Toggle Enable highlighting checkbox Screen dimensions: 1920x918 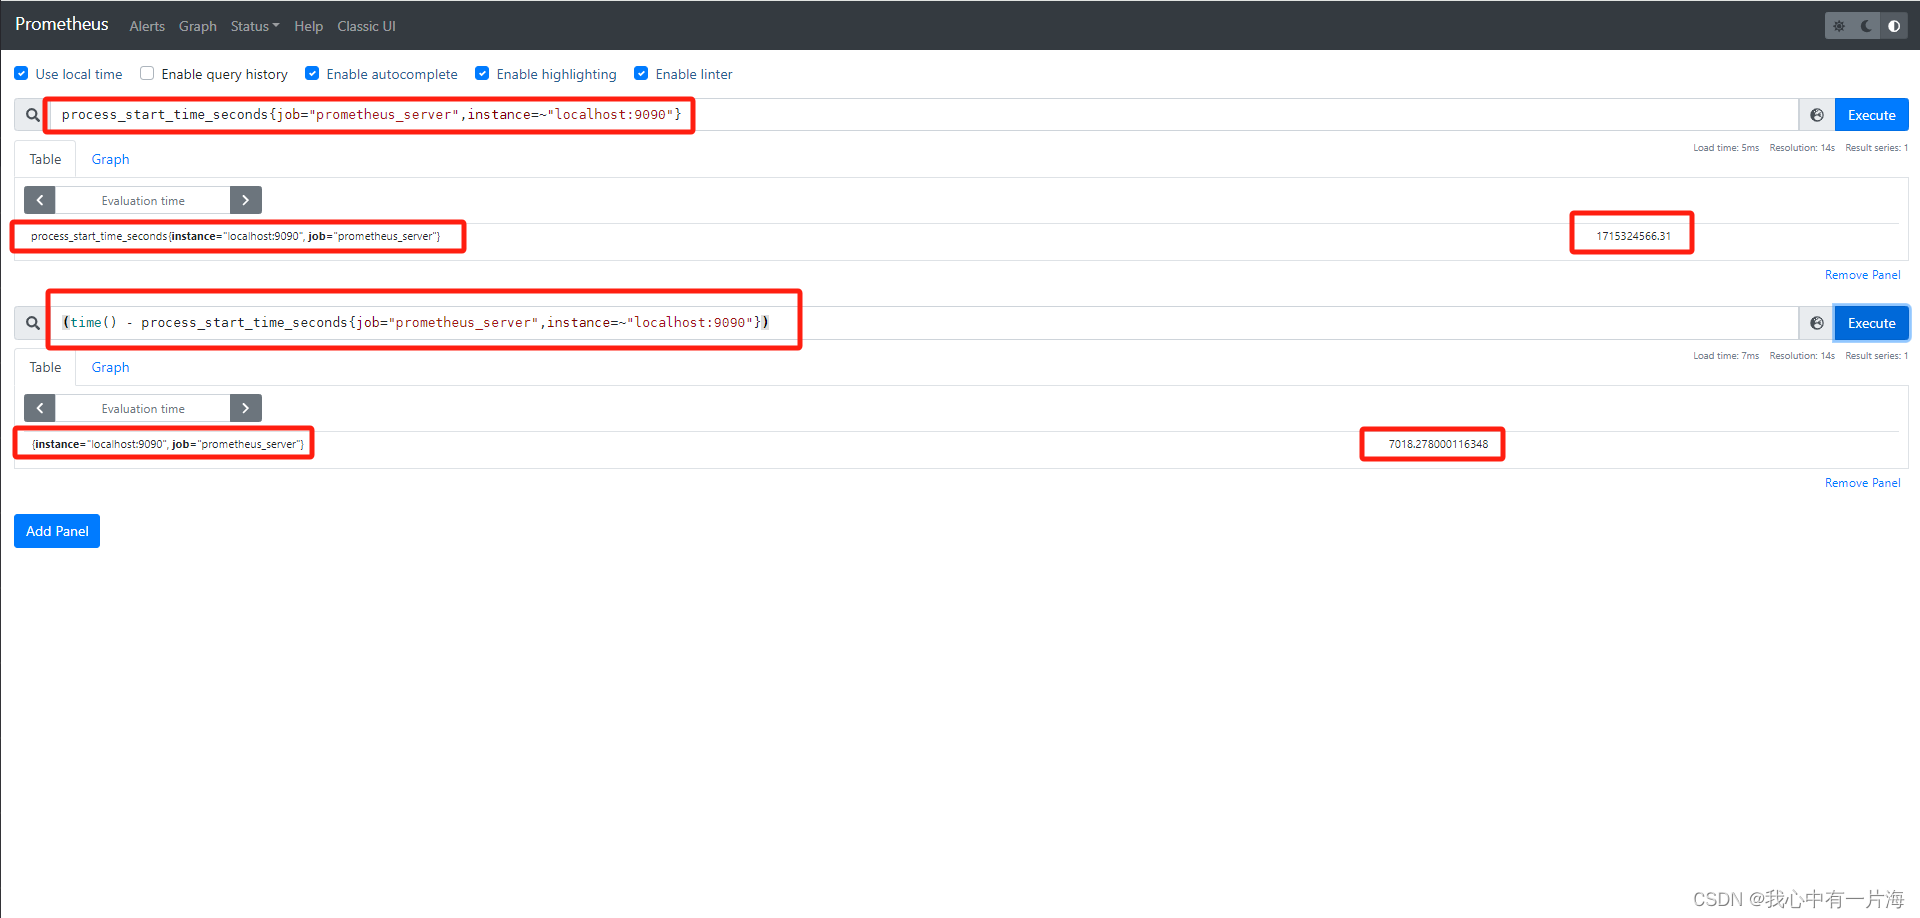coord(482,74)
